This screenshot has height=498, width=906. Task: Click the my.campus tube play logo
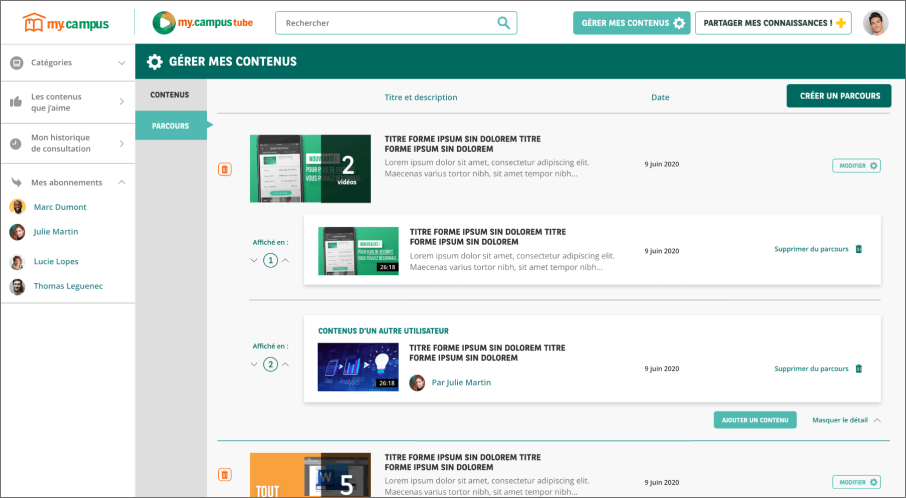[164, 23]
